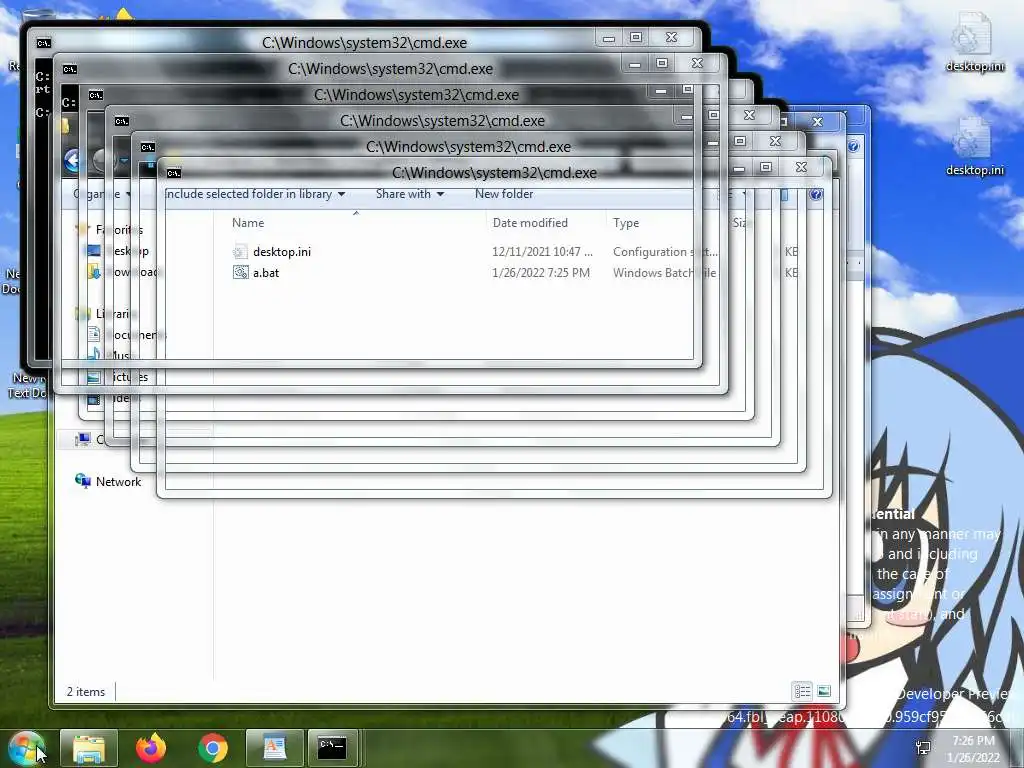
Task: Switch to the WordPad taskbar button
Action: point(274,748)
